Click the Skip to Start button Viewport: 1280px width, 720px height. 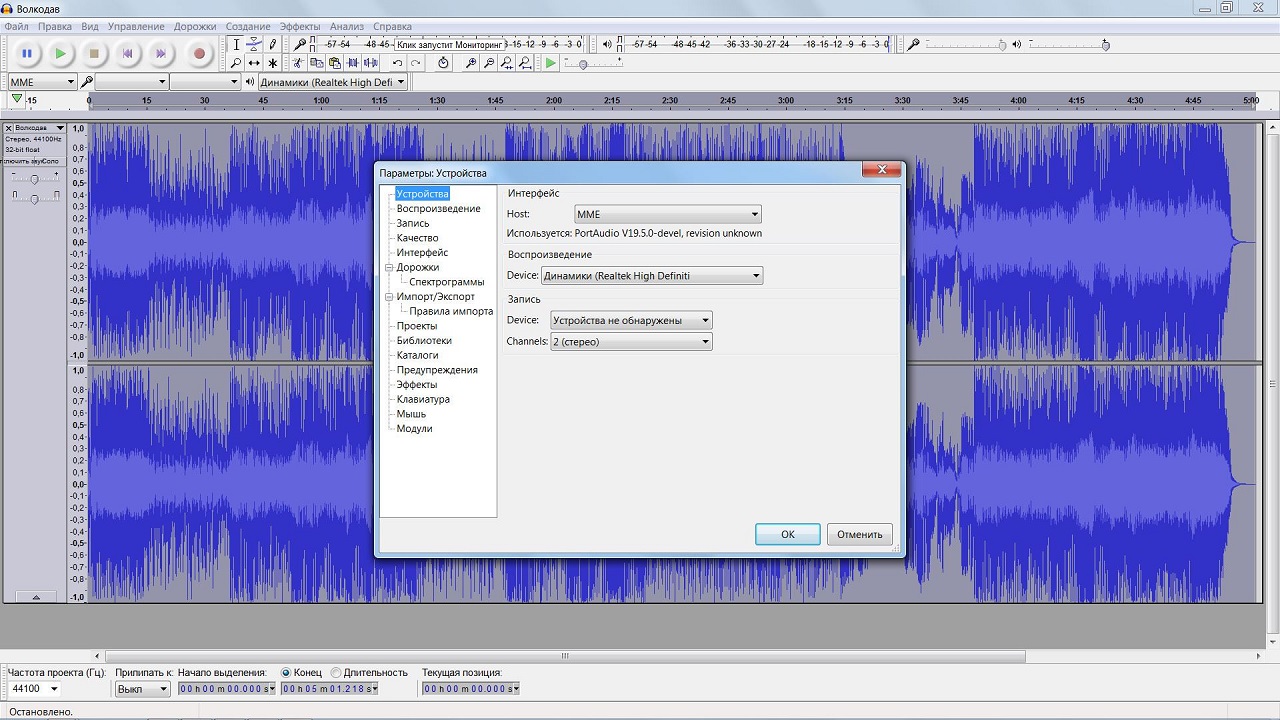(x=127, y=54)
